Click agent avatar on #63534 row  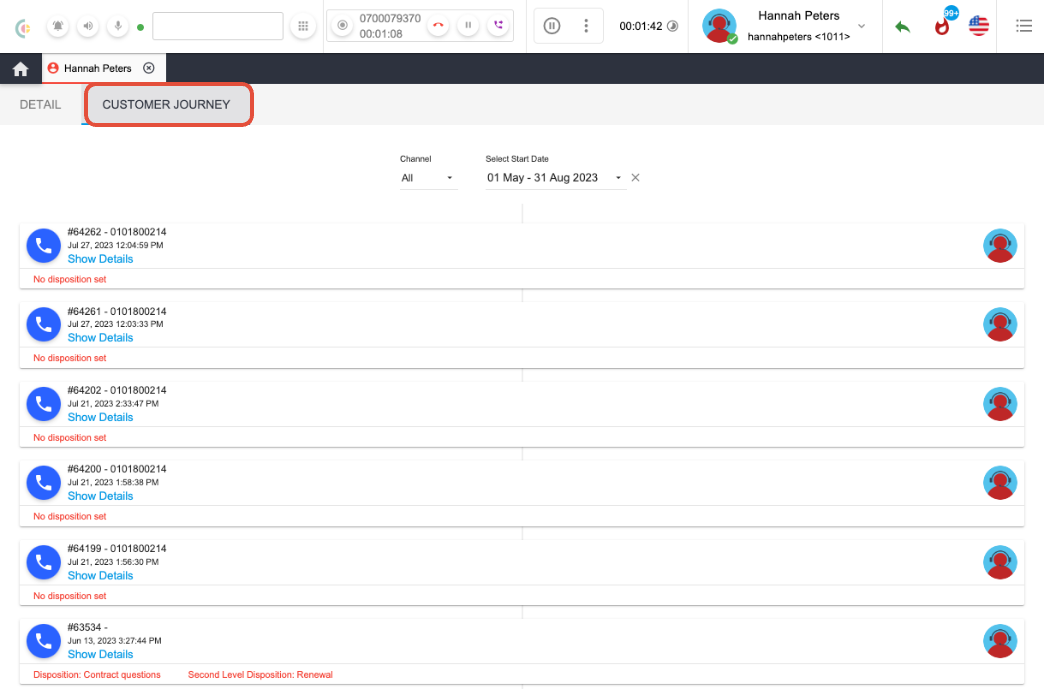coord(1000,641)
